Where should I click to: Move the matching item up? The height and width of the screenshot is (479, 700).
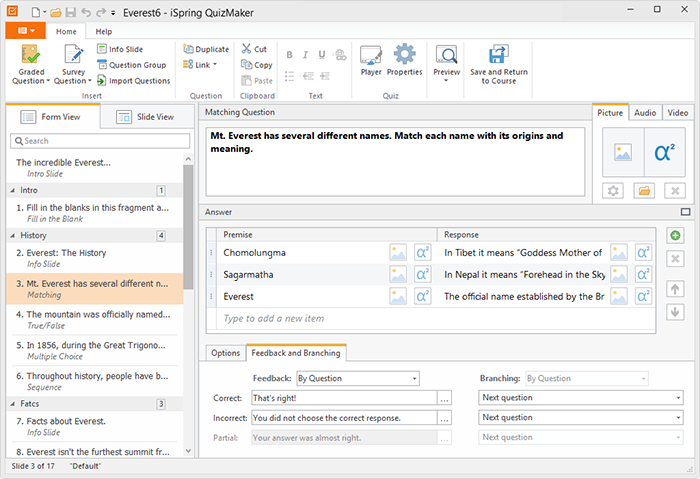675,289
